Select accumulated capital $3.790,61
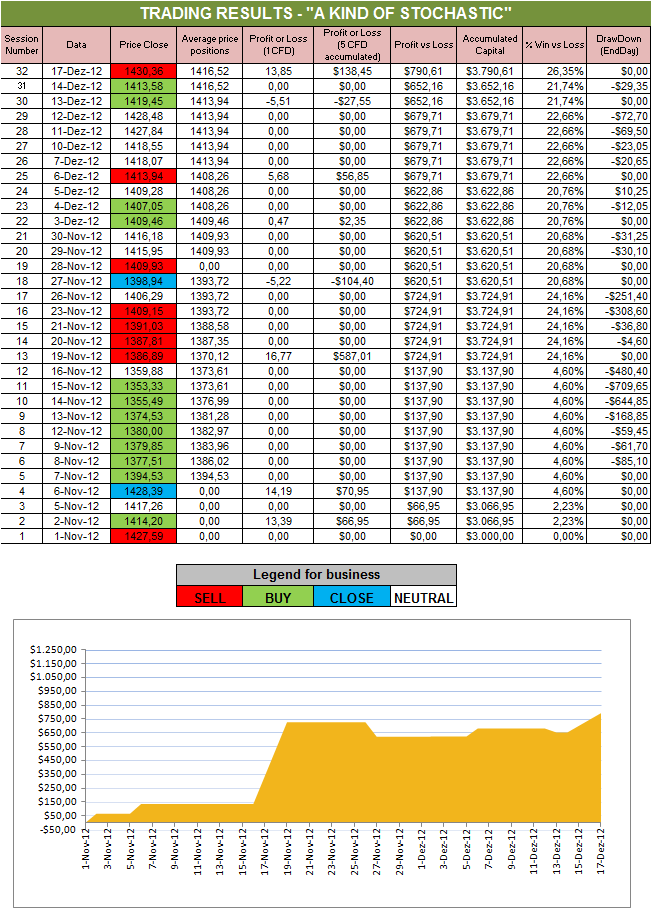 (x=489, y=71)
